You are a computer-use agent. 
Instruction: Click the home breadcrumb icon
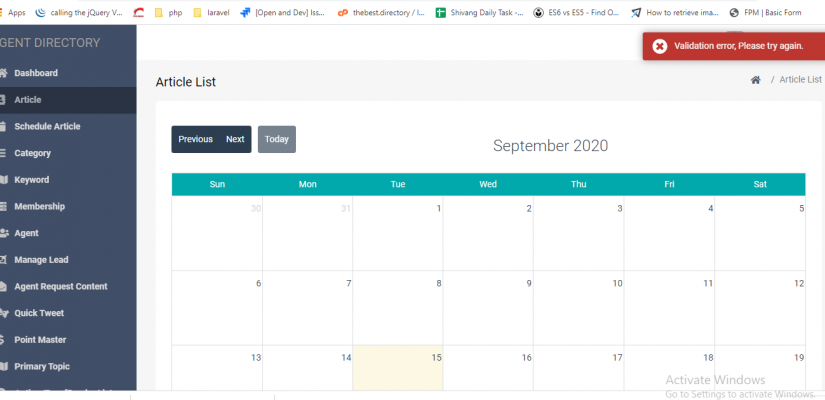[x=755, y=80]
